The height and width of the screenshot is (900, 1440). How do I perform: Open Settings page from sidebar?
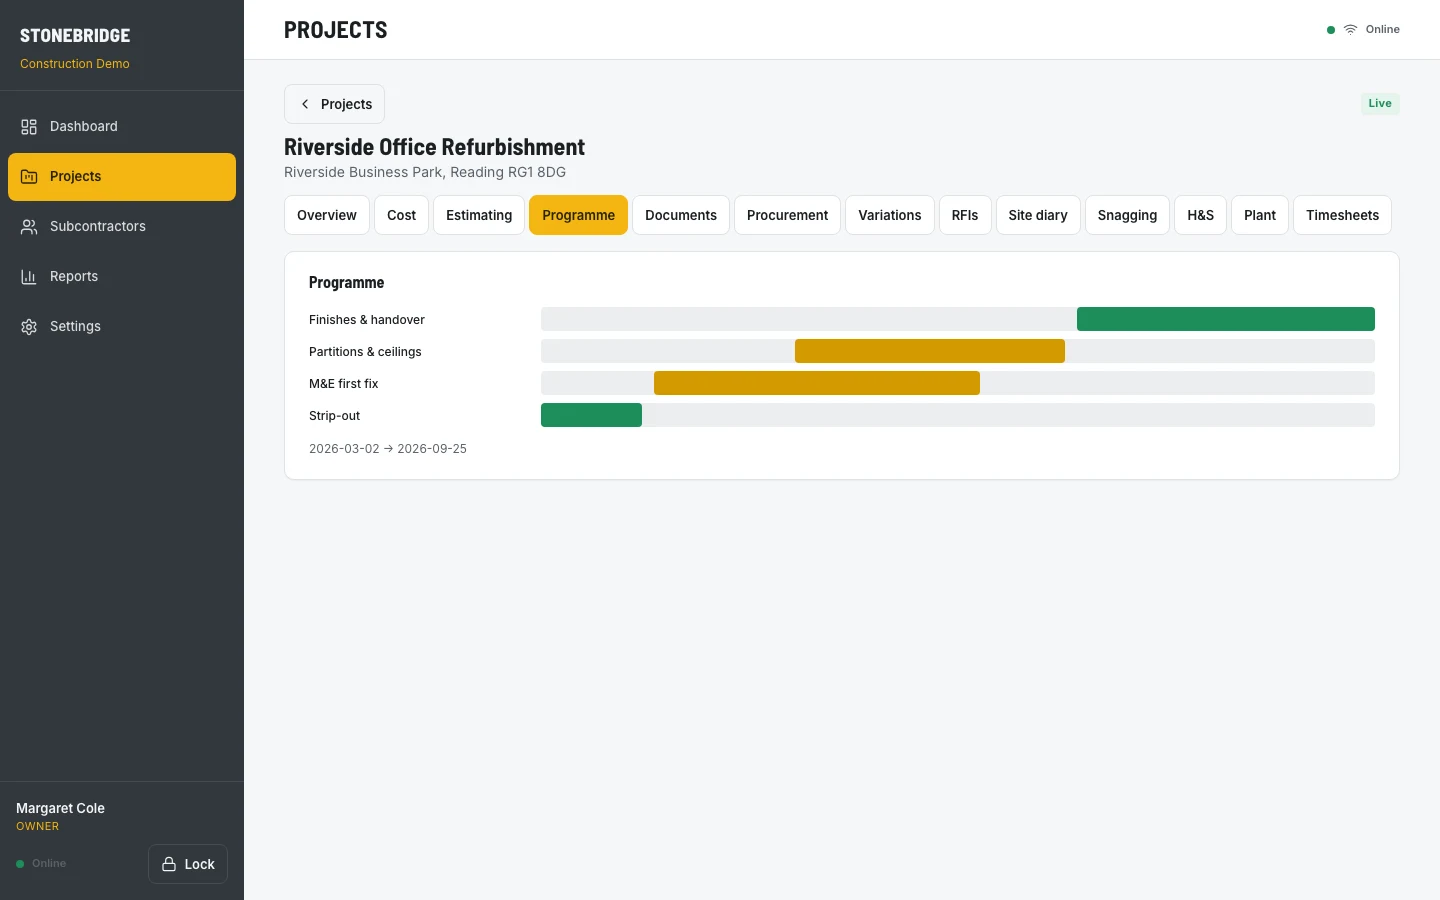tap(122, 327)
